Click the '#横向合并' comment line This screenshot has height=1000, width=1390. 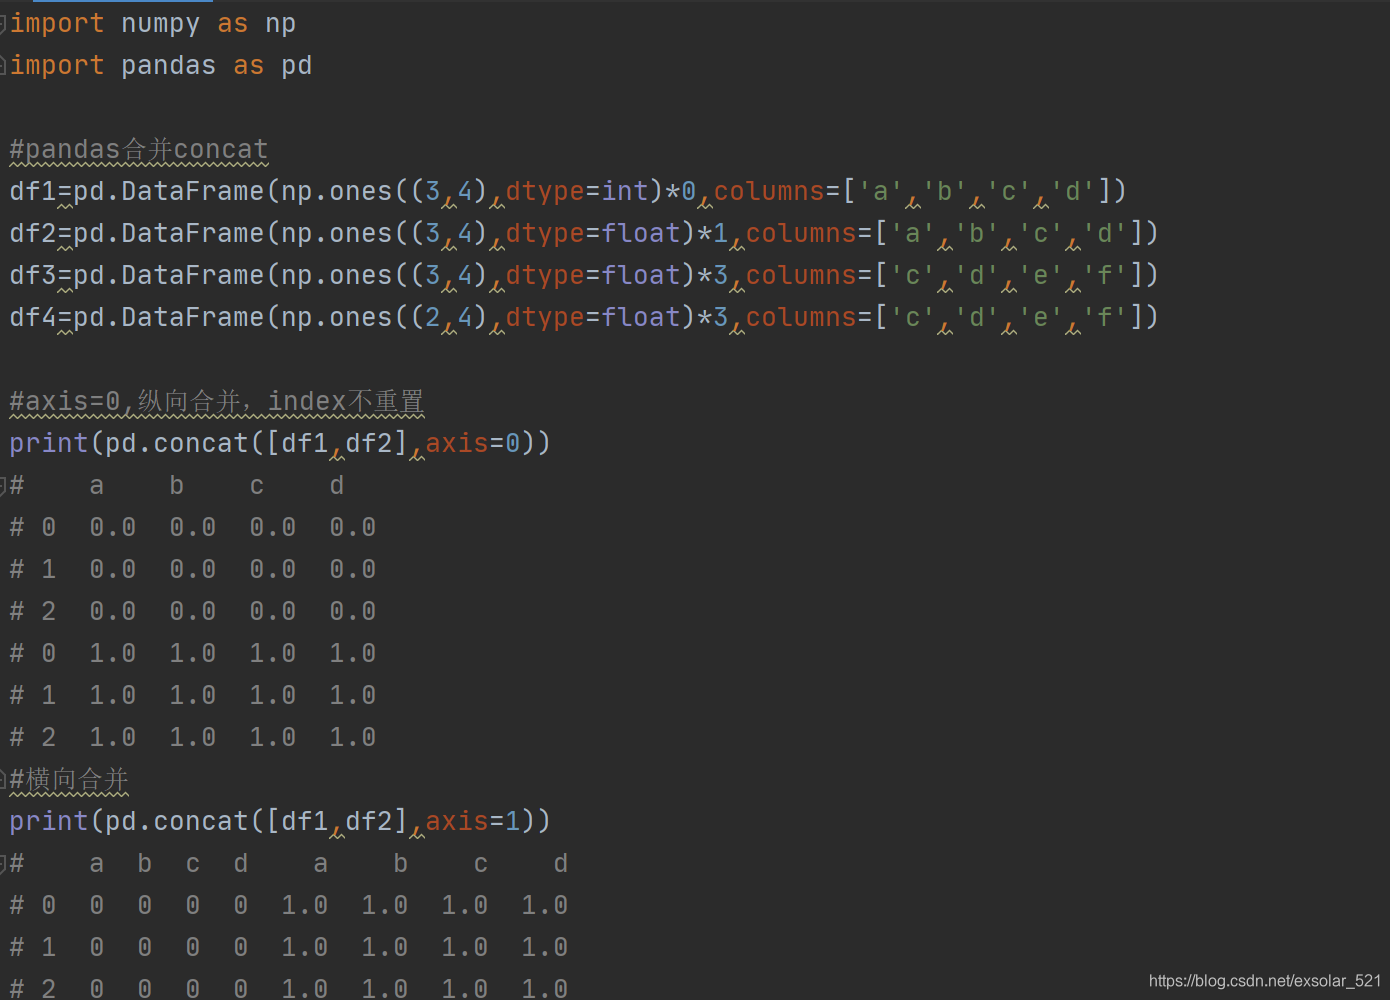tap(69, 780)
